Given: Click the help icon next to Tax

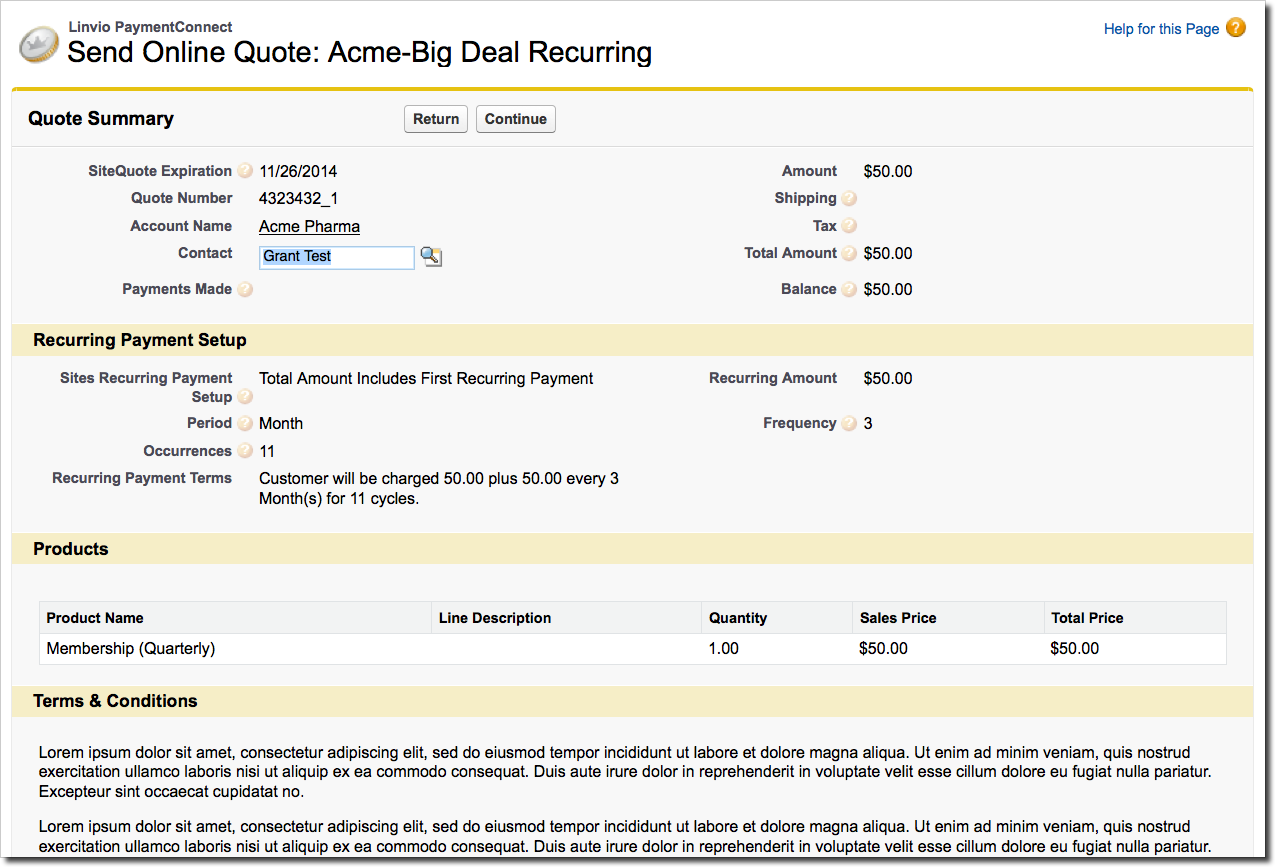Looking at the screenshot, I should click(x=849, y=226).
